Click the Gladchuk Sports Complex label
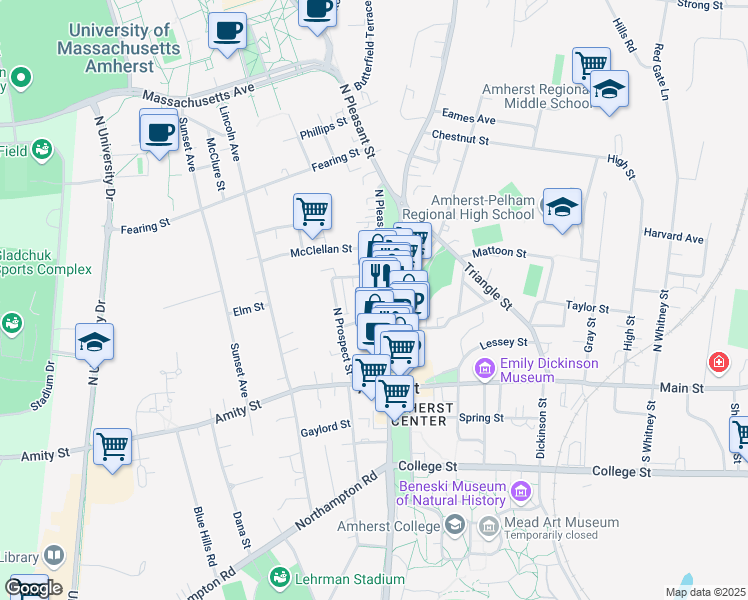Screen dimensions: 748x600 [x=46, y=262]
